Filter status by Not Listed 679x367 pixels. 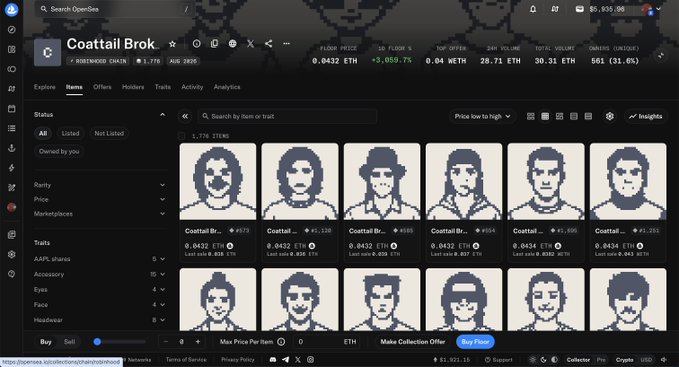click(109, 133)
